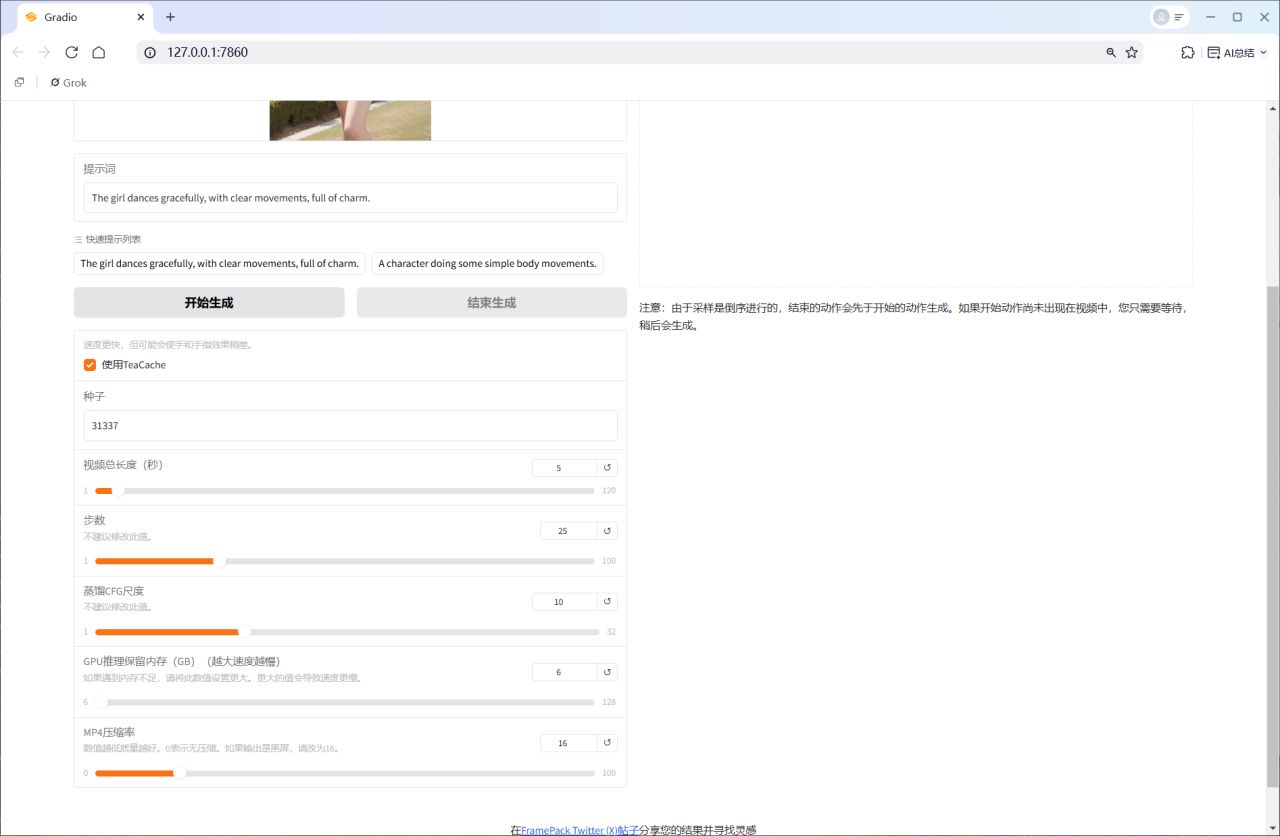Open a new browser tab
Image resolution: width=1280 pixels, height=836 pixels.
point(170,17)
